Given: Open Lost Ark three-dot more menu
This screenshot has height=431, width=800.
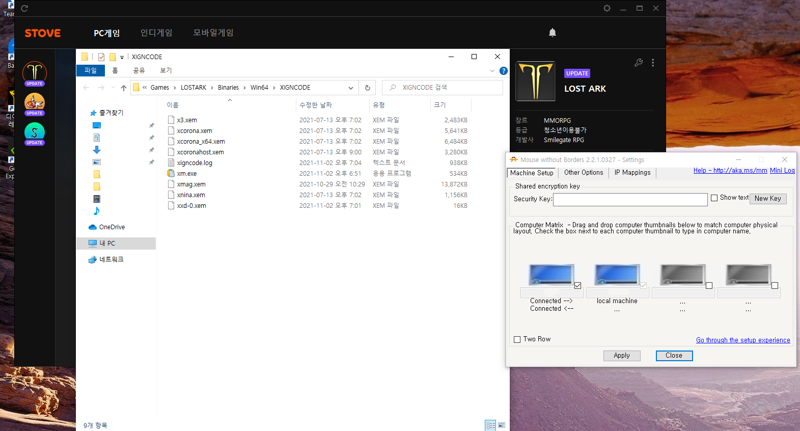Looking at the screenshot, I should [653, 63].
